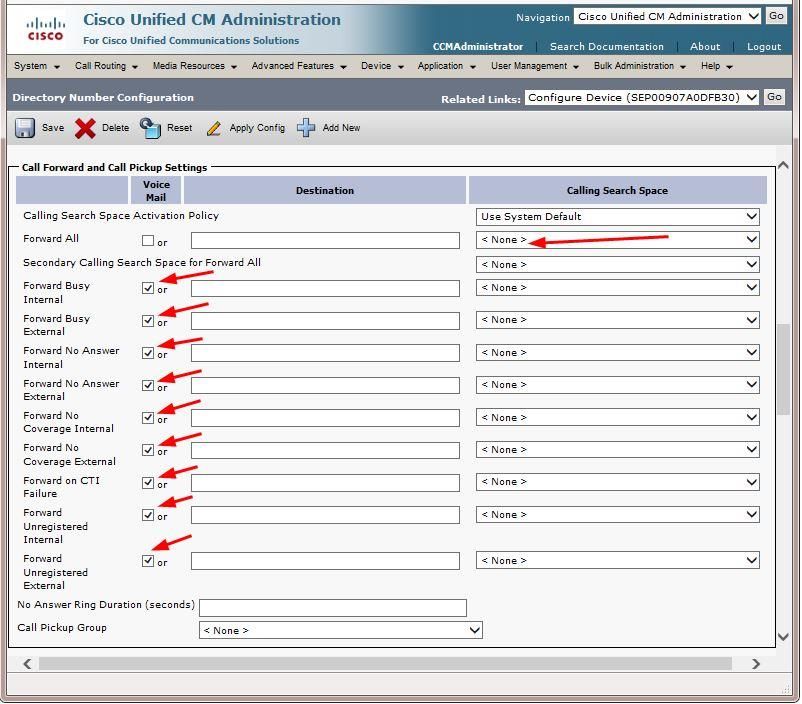Screen dimensions: 802x704
Task: Click the No Answer Ring Duration field
Action: click(x=333, y=607)
